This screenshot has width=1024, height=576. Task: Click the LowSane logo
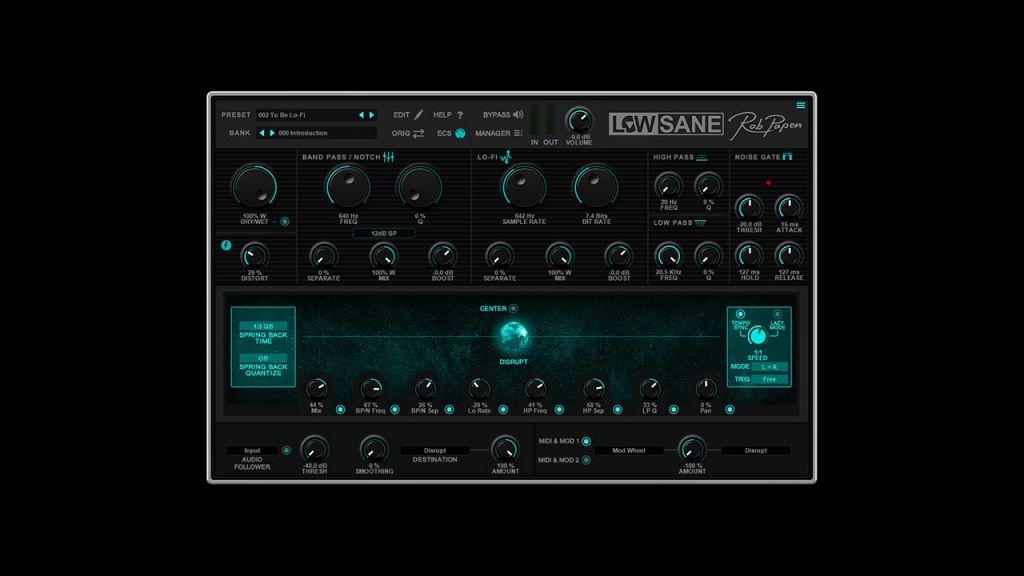click(665, 124)
